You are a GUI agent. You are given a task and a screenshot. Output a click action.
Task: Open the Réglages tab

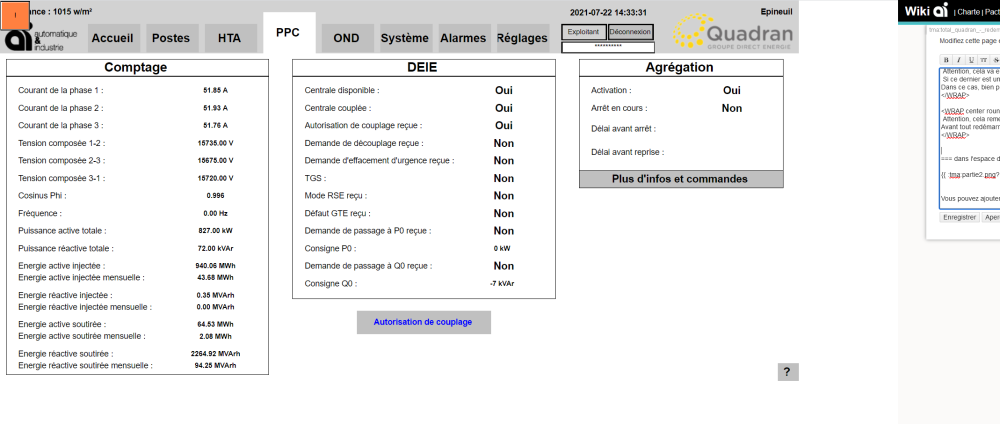coord(521,38)
